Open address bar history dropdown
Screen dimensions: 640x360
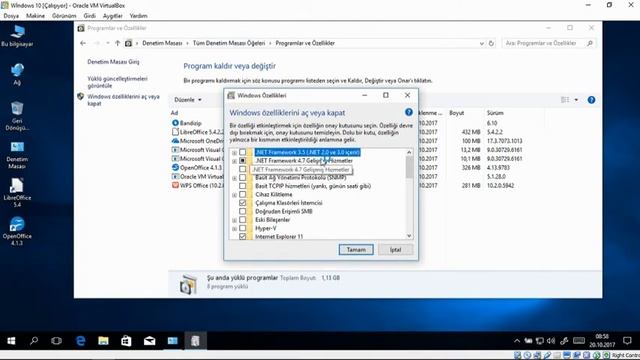point(482,43)
